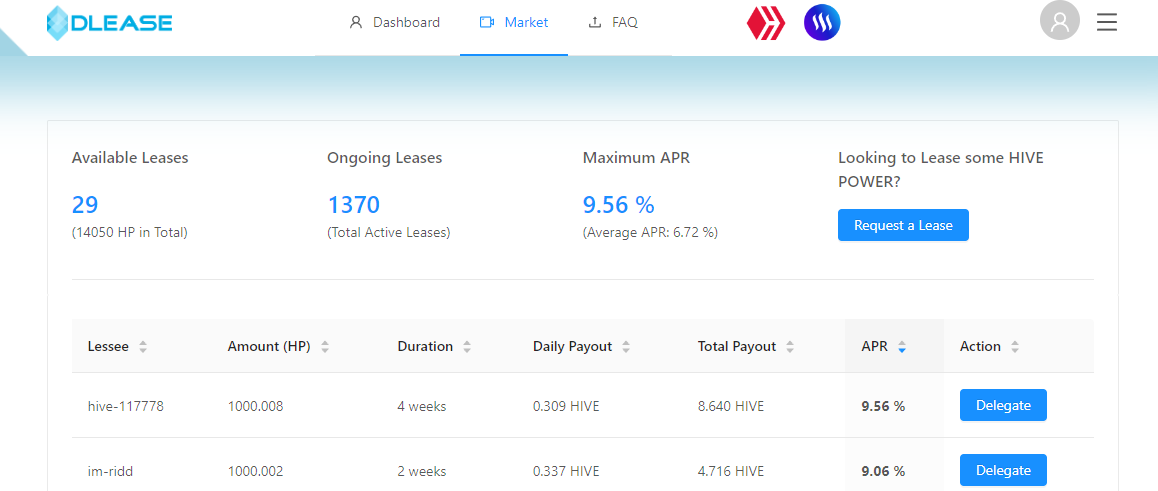Viewport: 1158px width, 491px height.
Task: Click the Dashboard person icon
Action: click(x=356, y=22)
